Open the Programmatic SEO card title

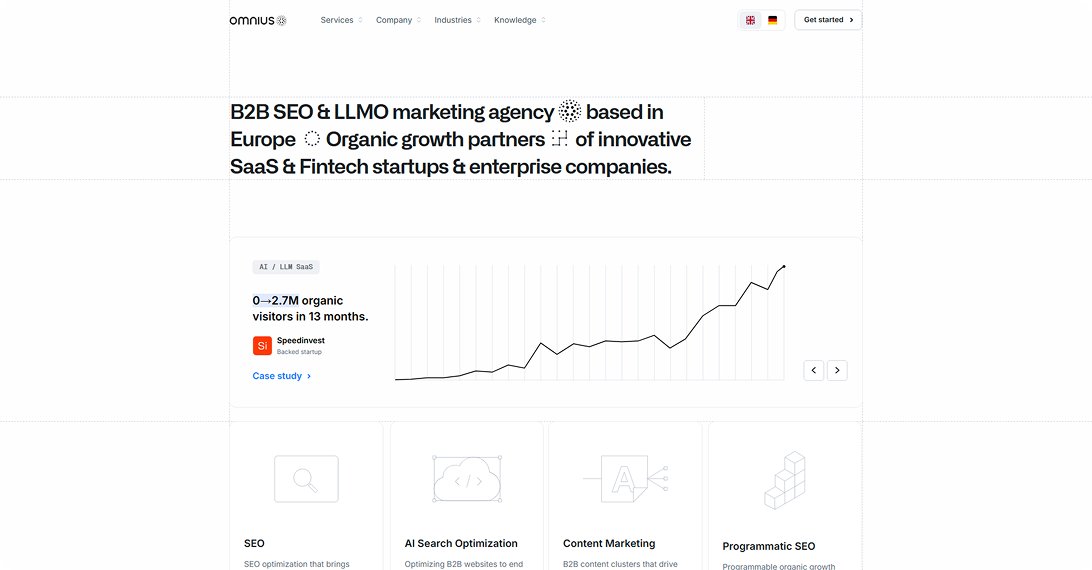coord(768,546)
